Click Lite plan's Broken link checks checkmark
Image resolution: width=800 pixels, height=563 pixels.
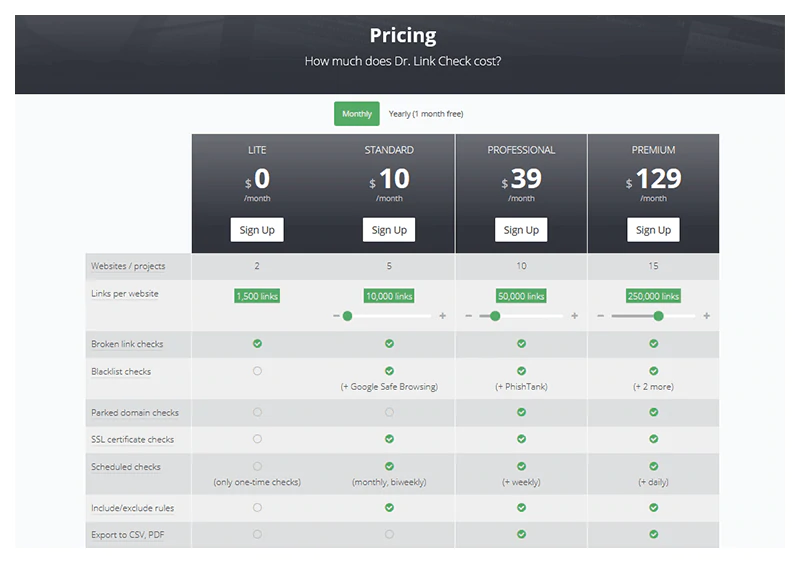click(x=257, y=343)
